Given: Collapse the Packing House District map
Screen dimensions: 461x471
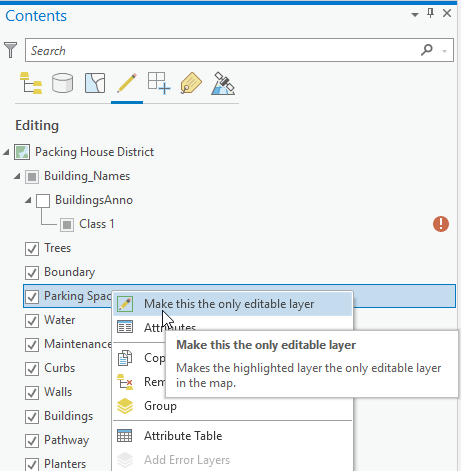Looking at the screenshot, I should (6, 152).
